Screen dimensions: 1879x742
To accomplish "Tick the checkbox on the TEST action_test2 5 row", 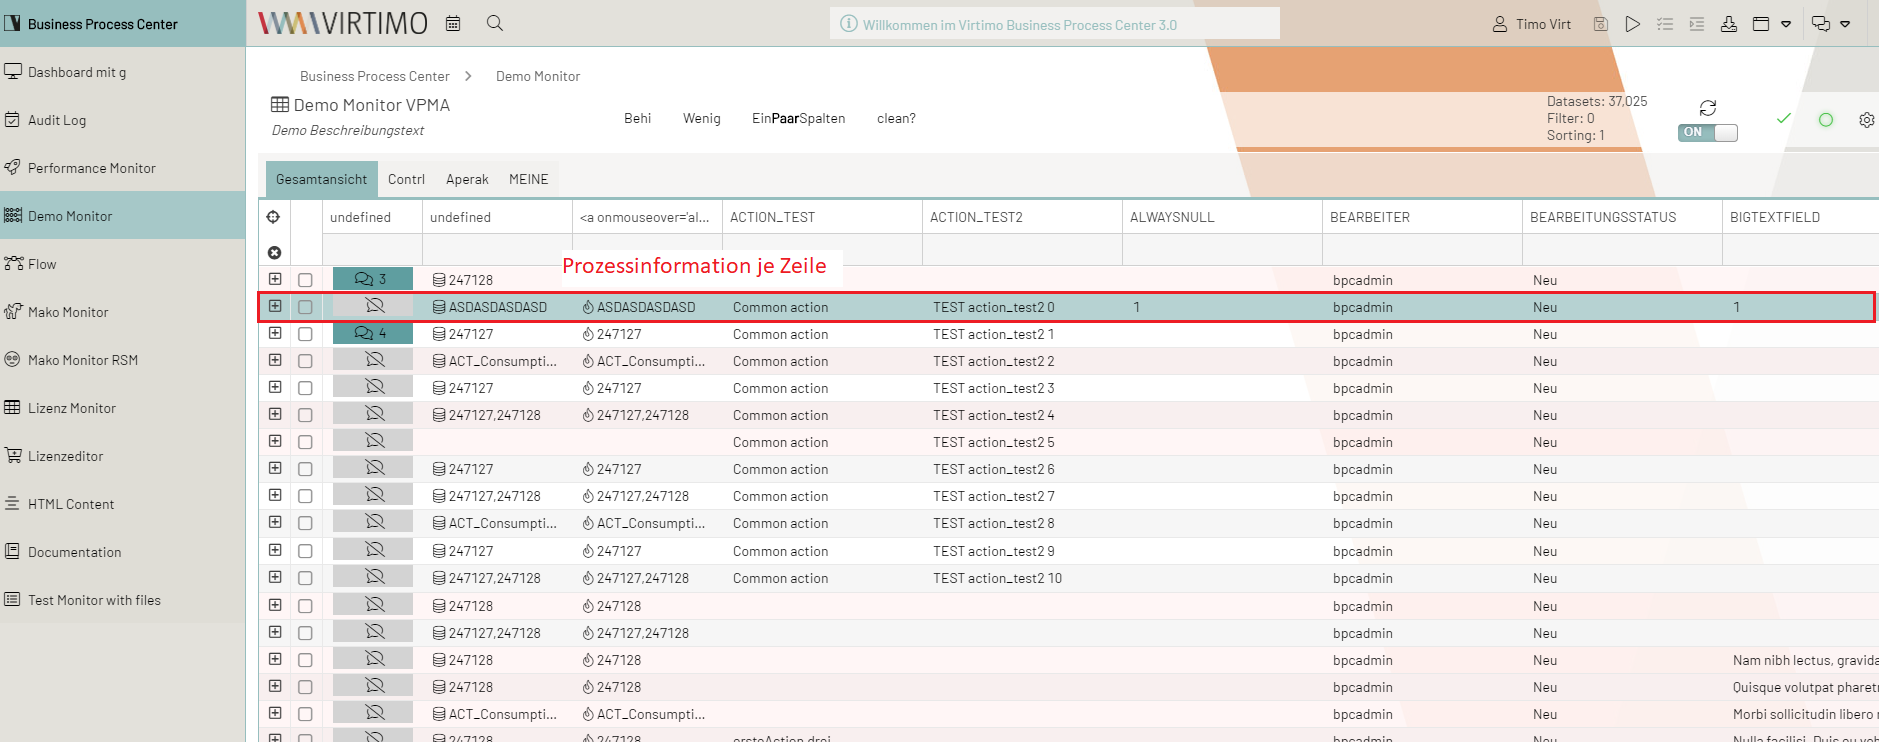I will click(x=305, y=442).
